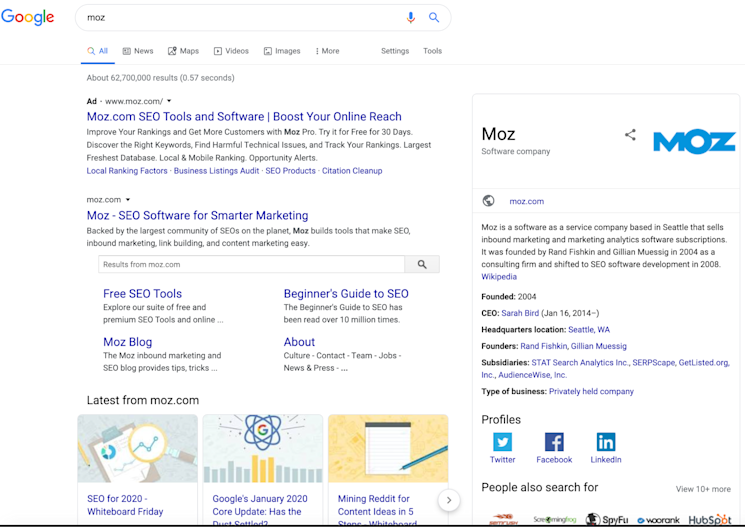The height and width of the screenshot is (527, 745).
Task: Open the Mining Reddit for Content Ideas title
Action: point(377,510)
